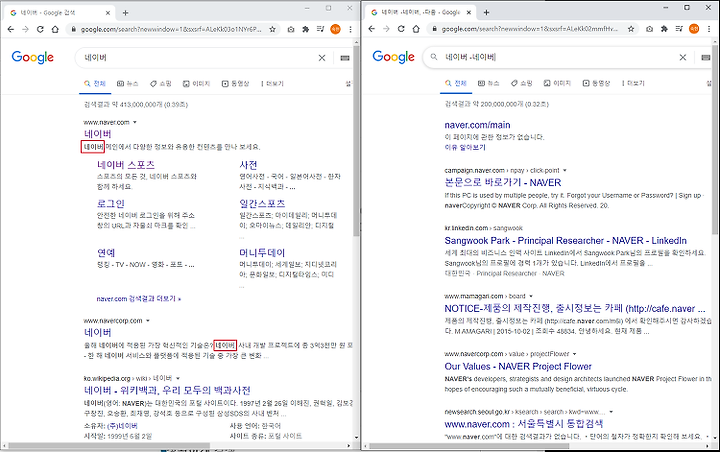Click horizontal scrollbar thumb in right window
Viewport: 720px width, 452px height.
pyautogui.click(x=469, y=446)
